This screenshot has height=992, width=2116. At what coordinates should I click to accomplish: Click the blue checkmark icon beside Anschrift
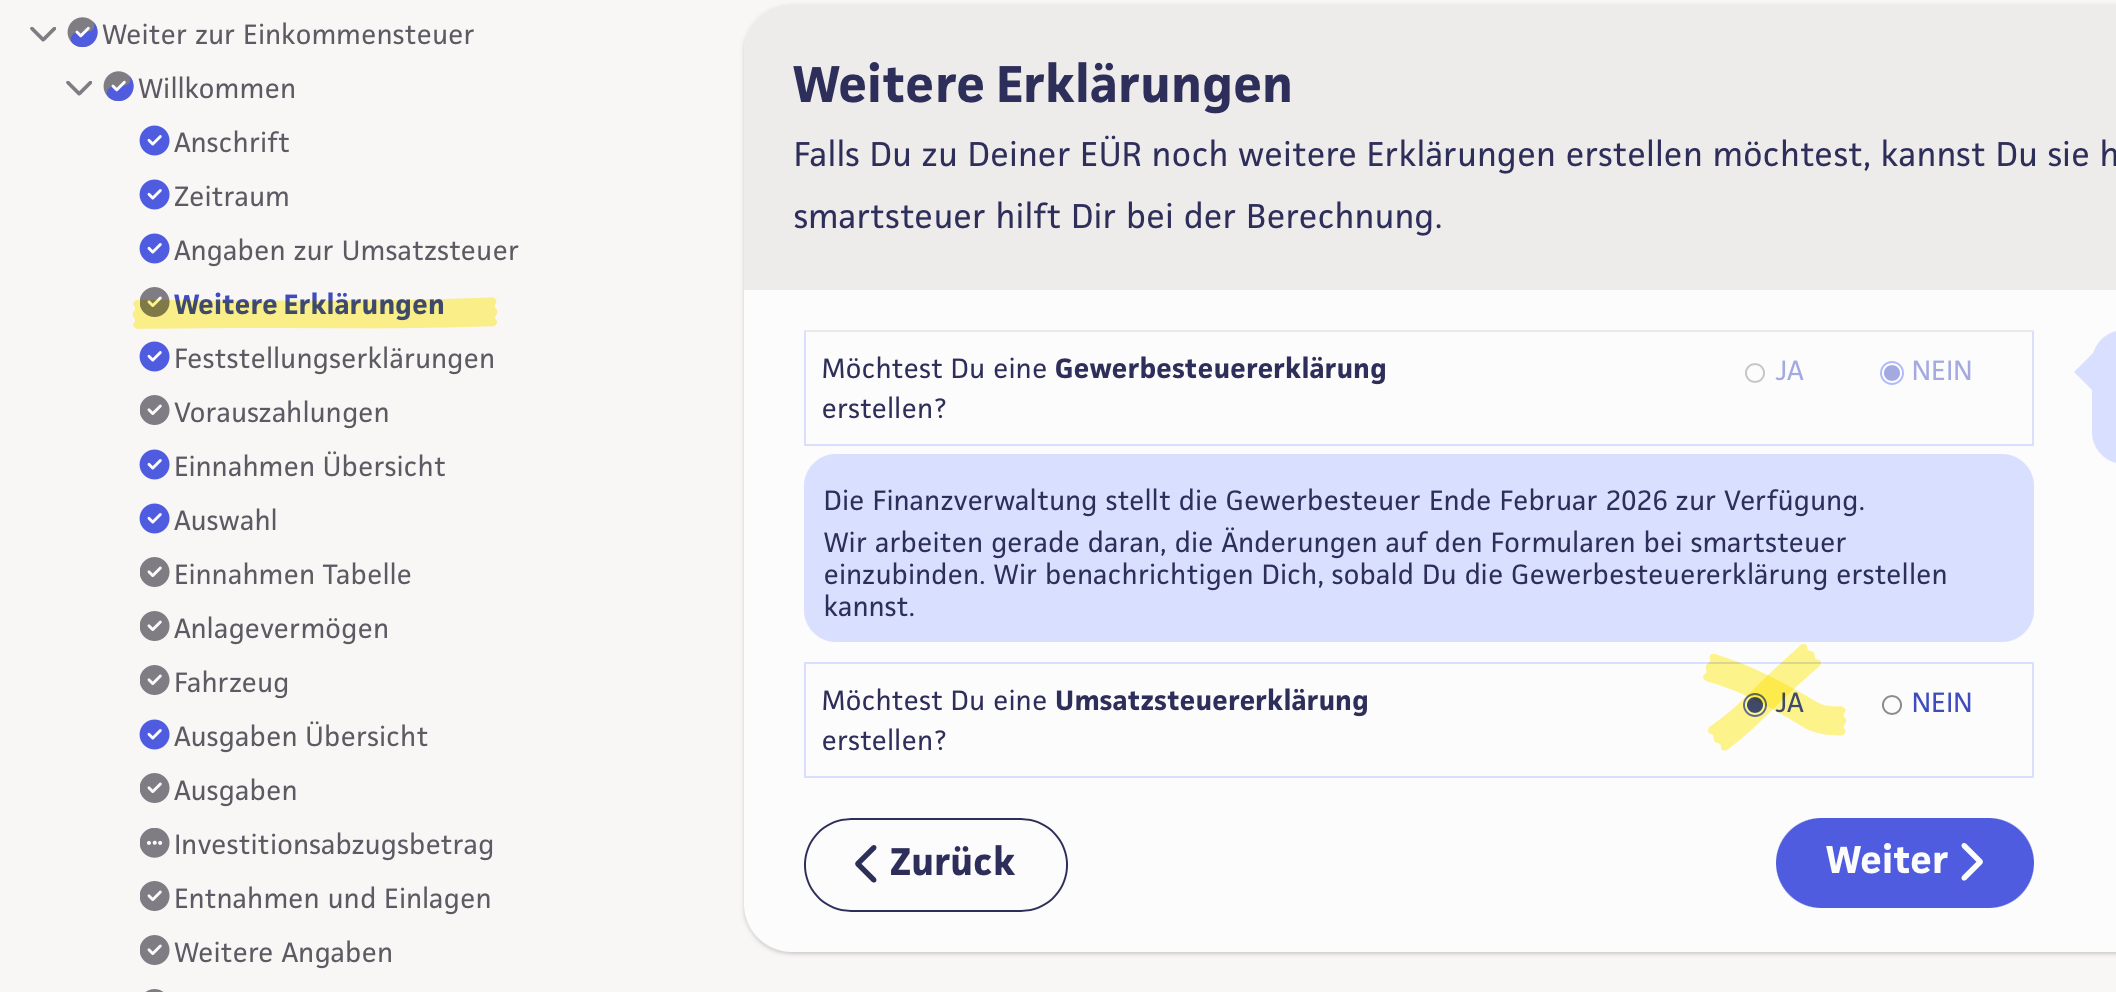pyautogui.click(x=154, y=141)
